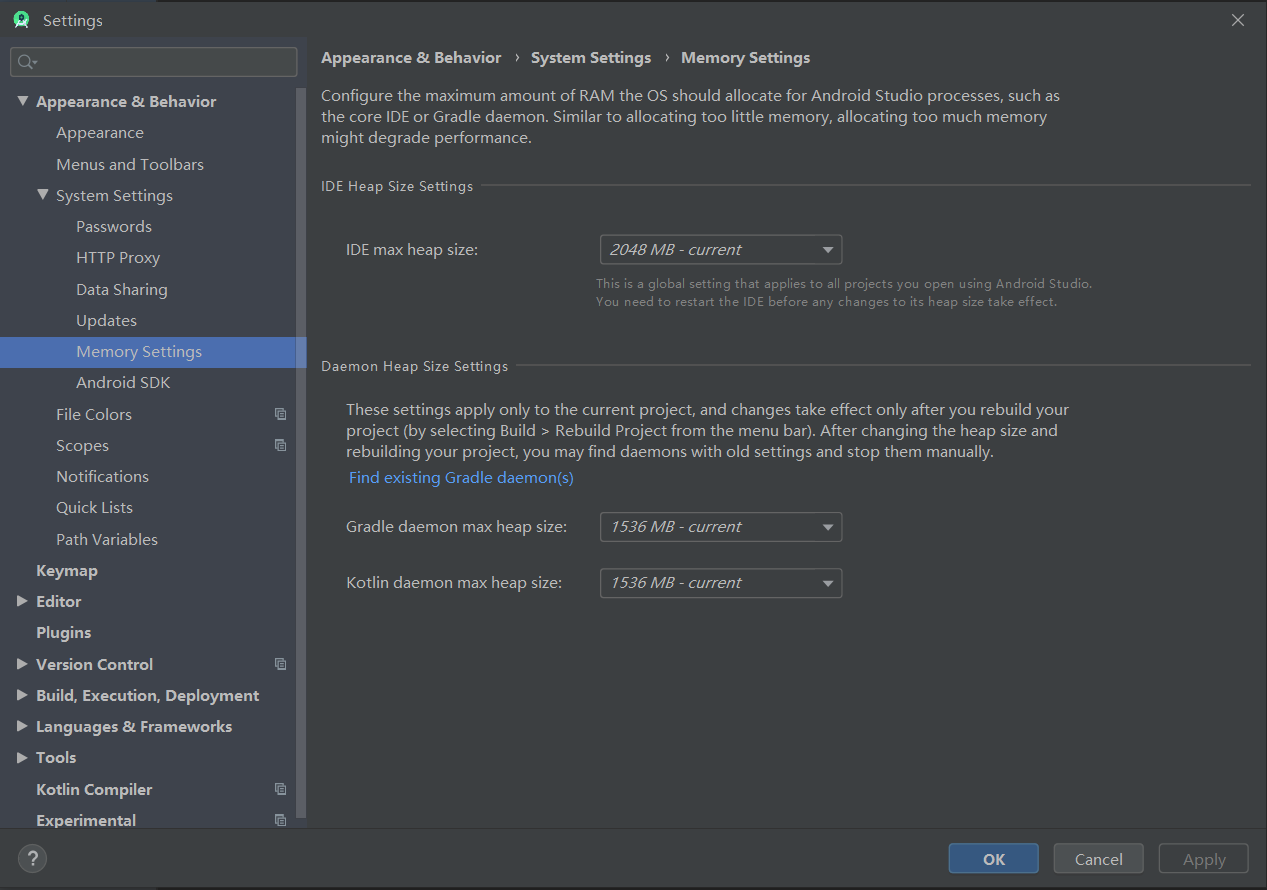Click the project-level icon beside Version Control
The height and width of the screenshot is (890, 1267).
280,664
